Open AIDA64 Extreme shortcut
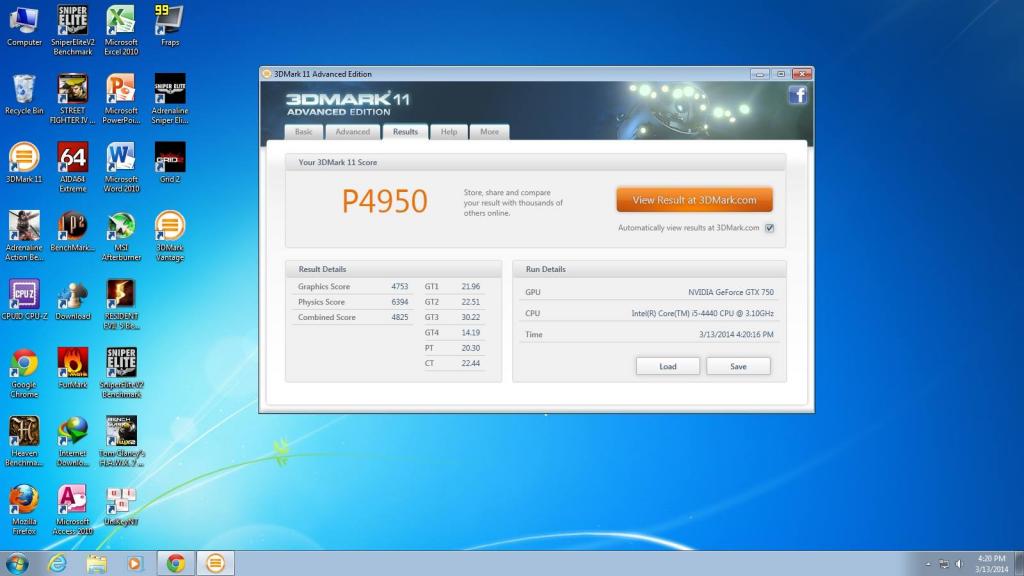 (72, 167)
